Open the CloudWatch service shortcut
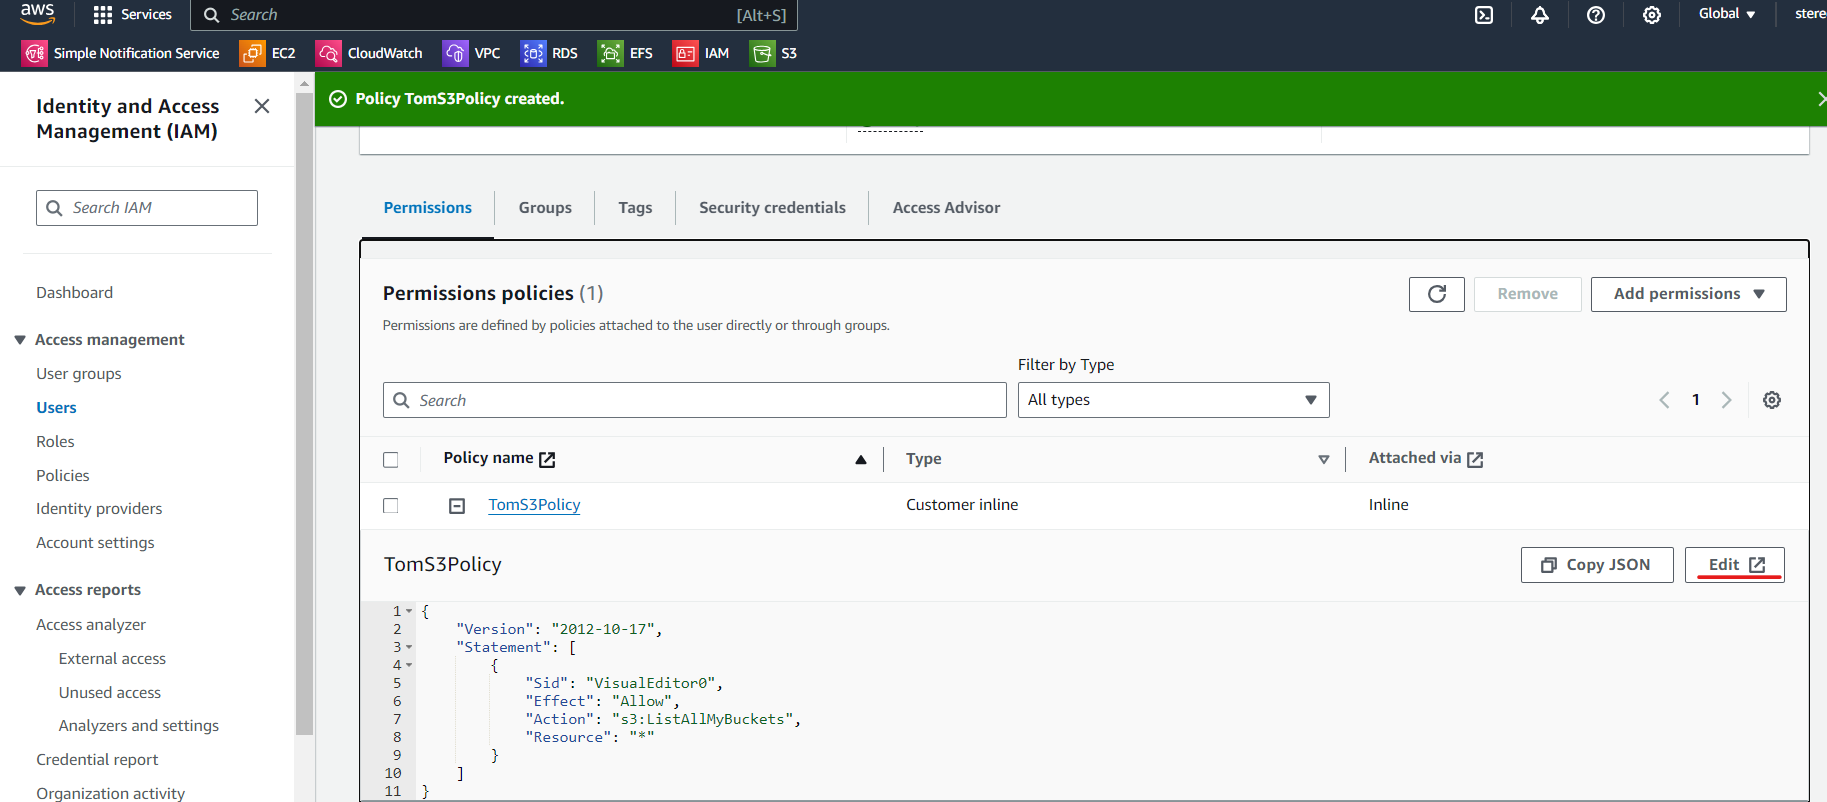The image size is (1827, 802). pos(369,53)
